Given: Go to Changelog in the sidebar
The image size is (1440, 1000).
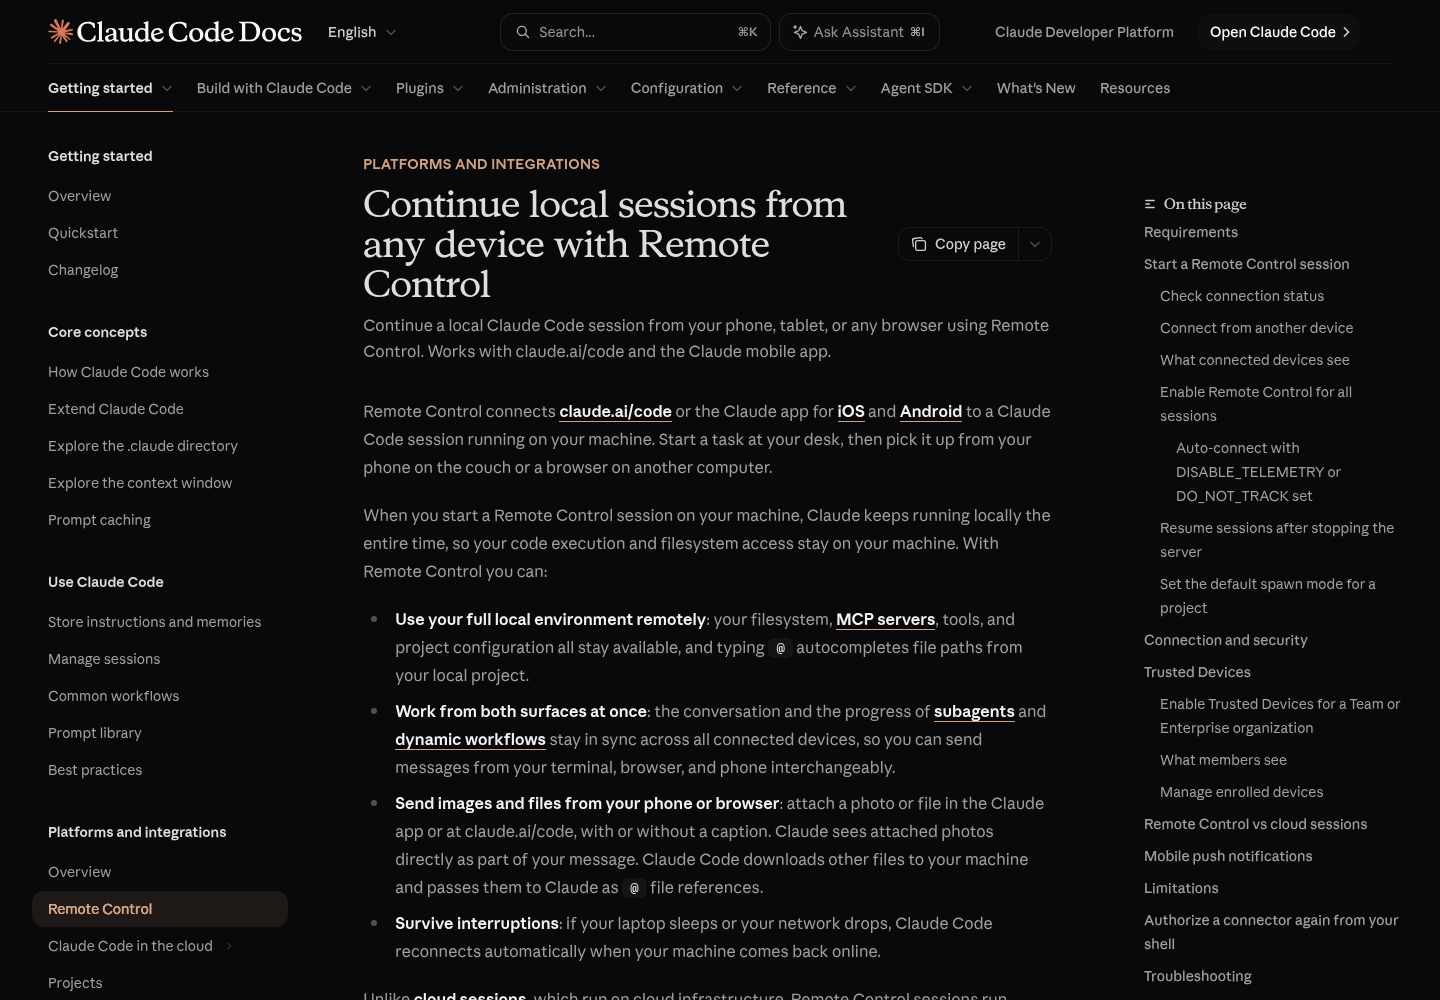Looking at the screenshot, I should tap(83, 270).
